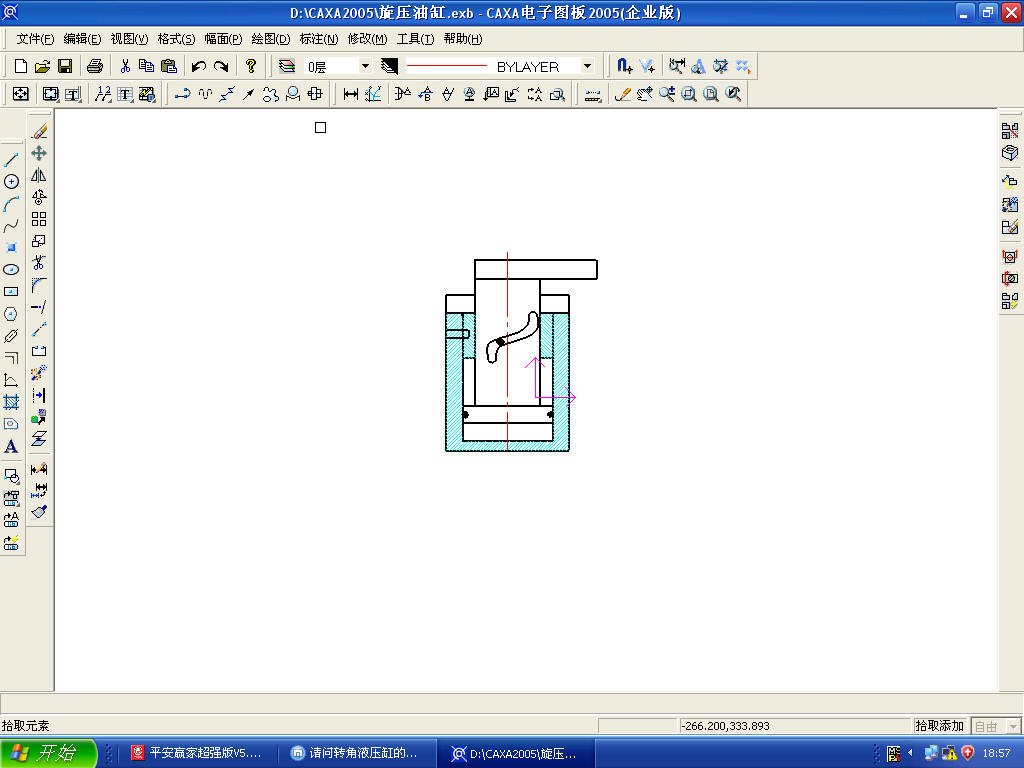Select the Mirror tool
The height and width of the screenshot is (768, 1024).
tap(39, 175)
